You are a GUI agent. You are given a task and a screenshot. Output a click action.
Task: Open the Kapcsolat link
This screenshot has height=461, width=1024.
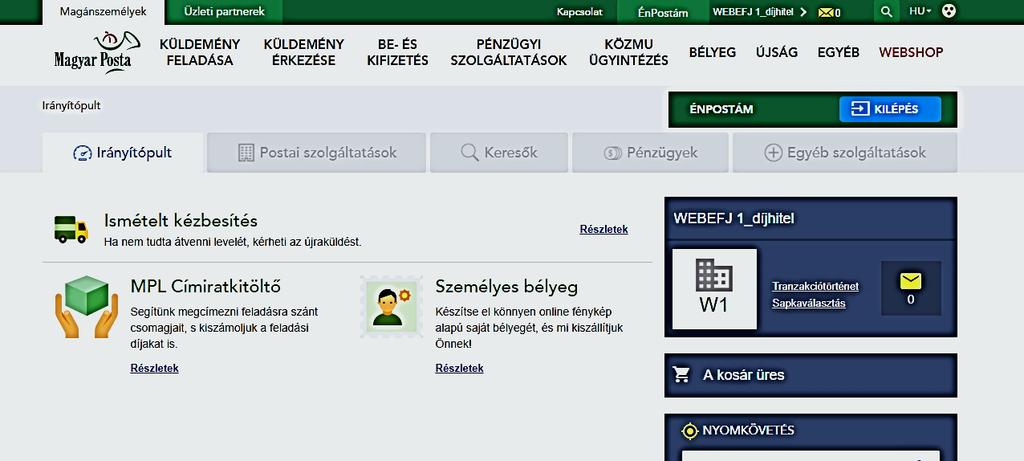tap(579, 12)
